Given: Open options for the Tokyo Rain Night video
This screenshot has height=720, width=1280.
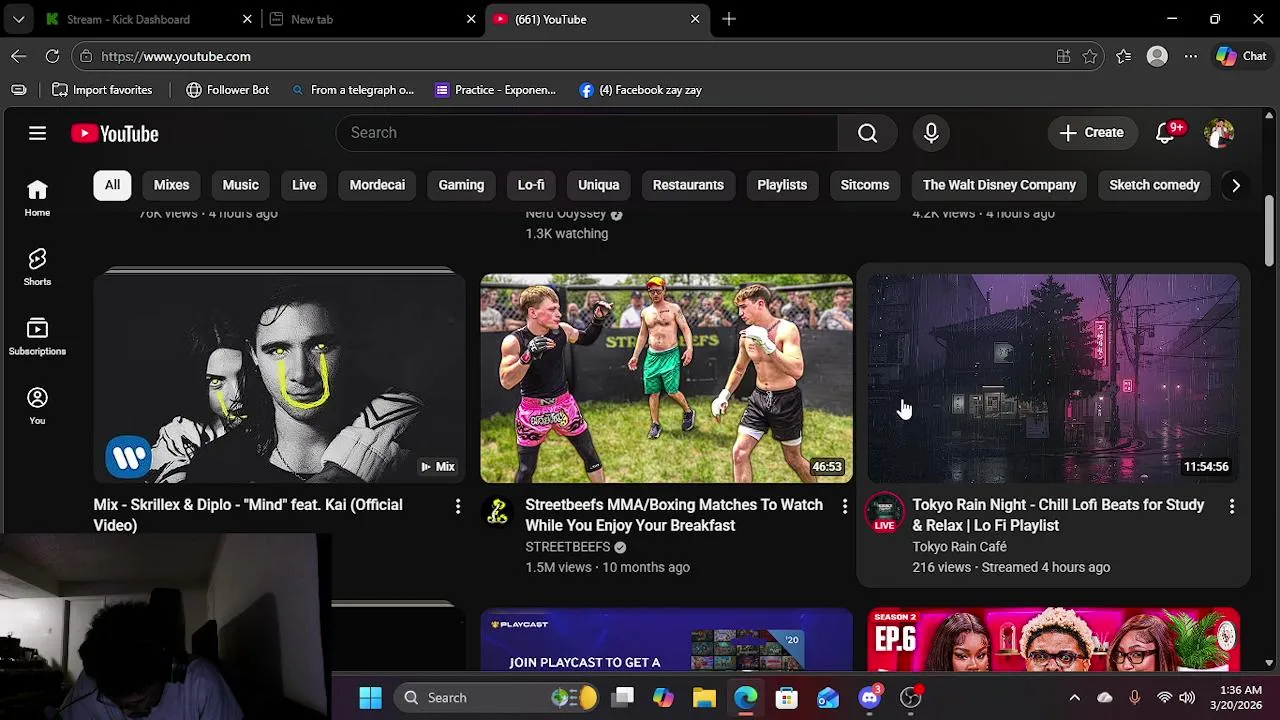Looking at the screenshot, I should click(x=1231, y=507).
